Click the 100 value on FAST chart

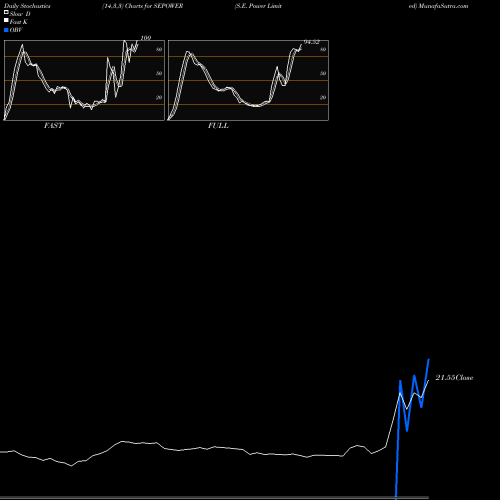coord(146,38)
